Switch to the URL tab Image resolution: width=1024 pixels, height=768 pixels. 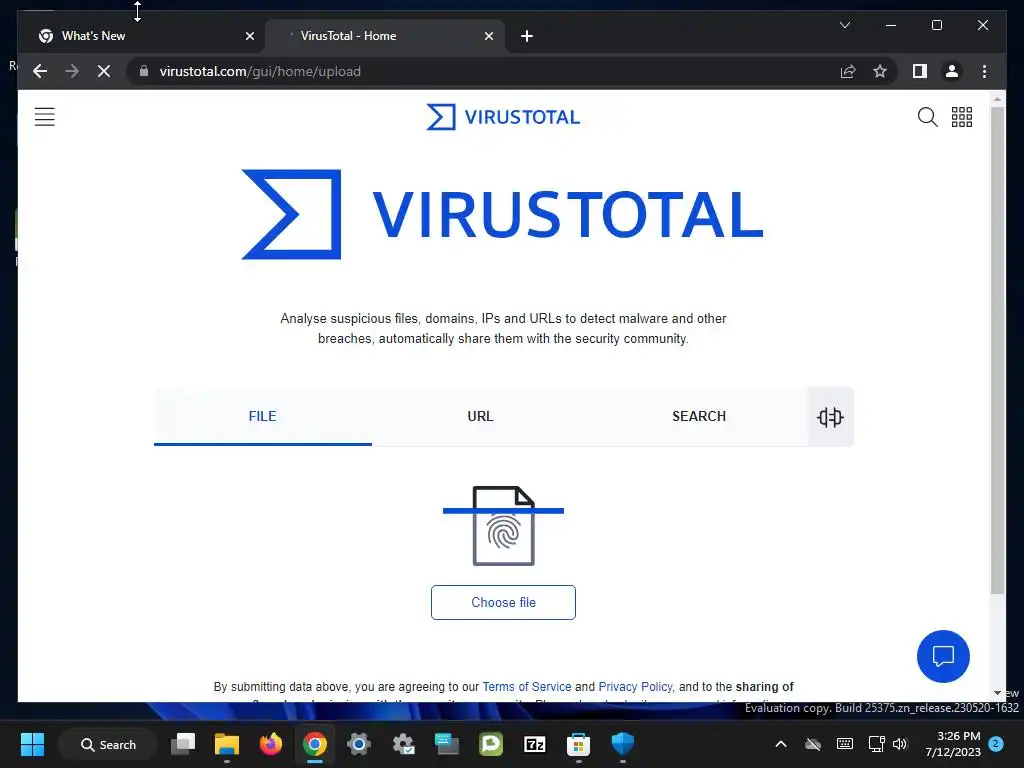click(481, 417)
